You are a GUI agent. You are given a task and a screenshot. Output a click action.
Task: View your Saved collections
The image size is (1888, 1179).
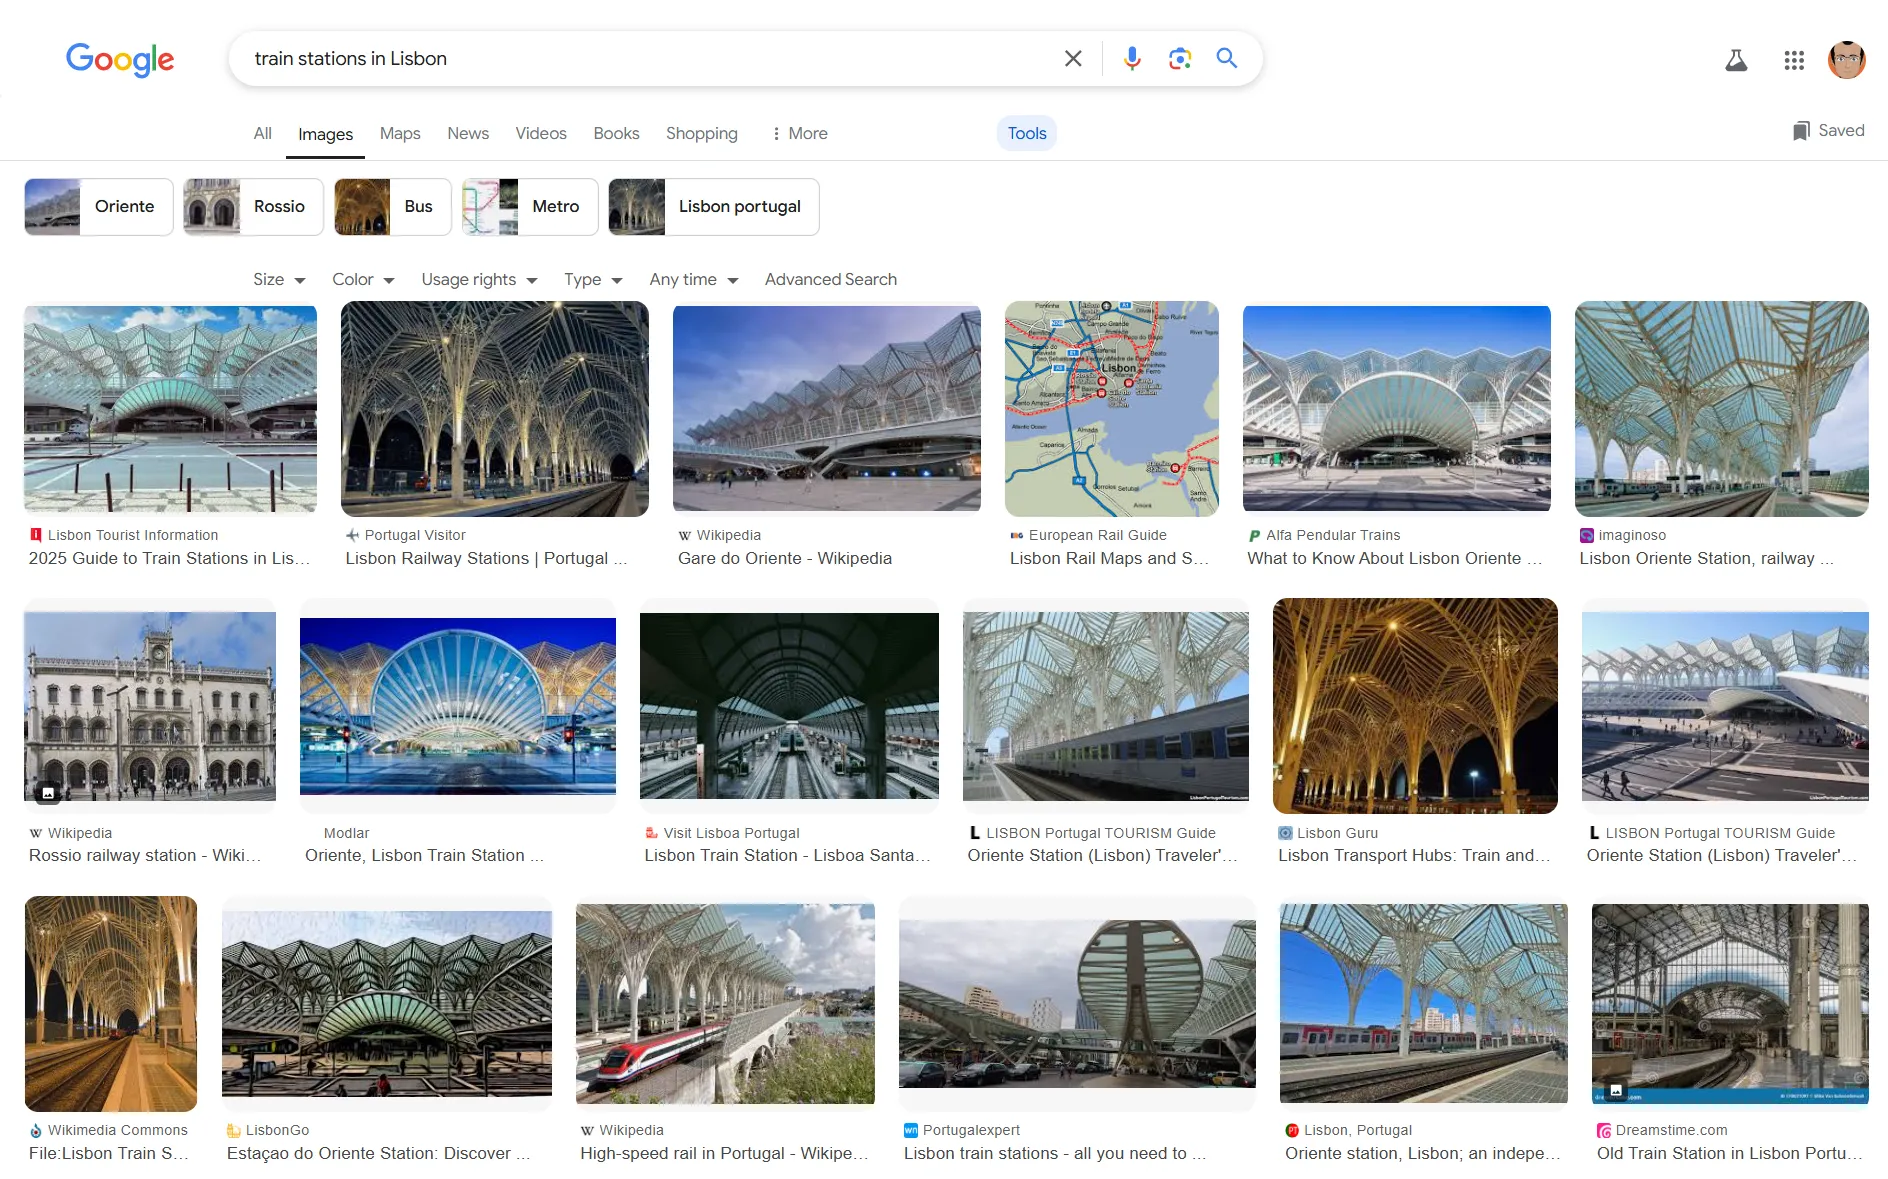1826,130
